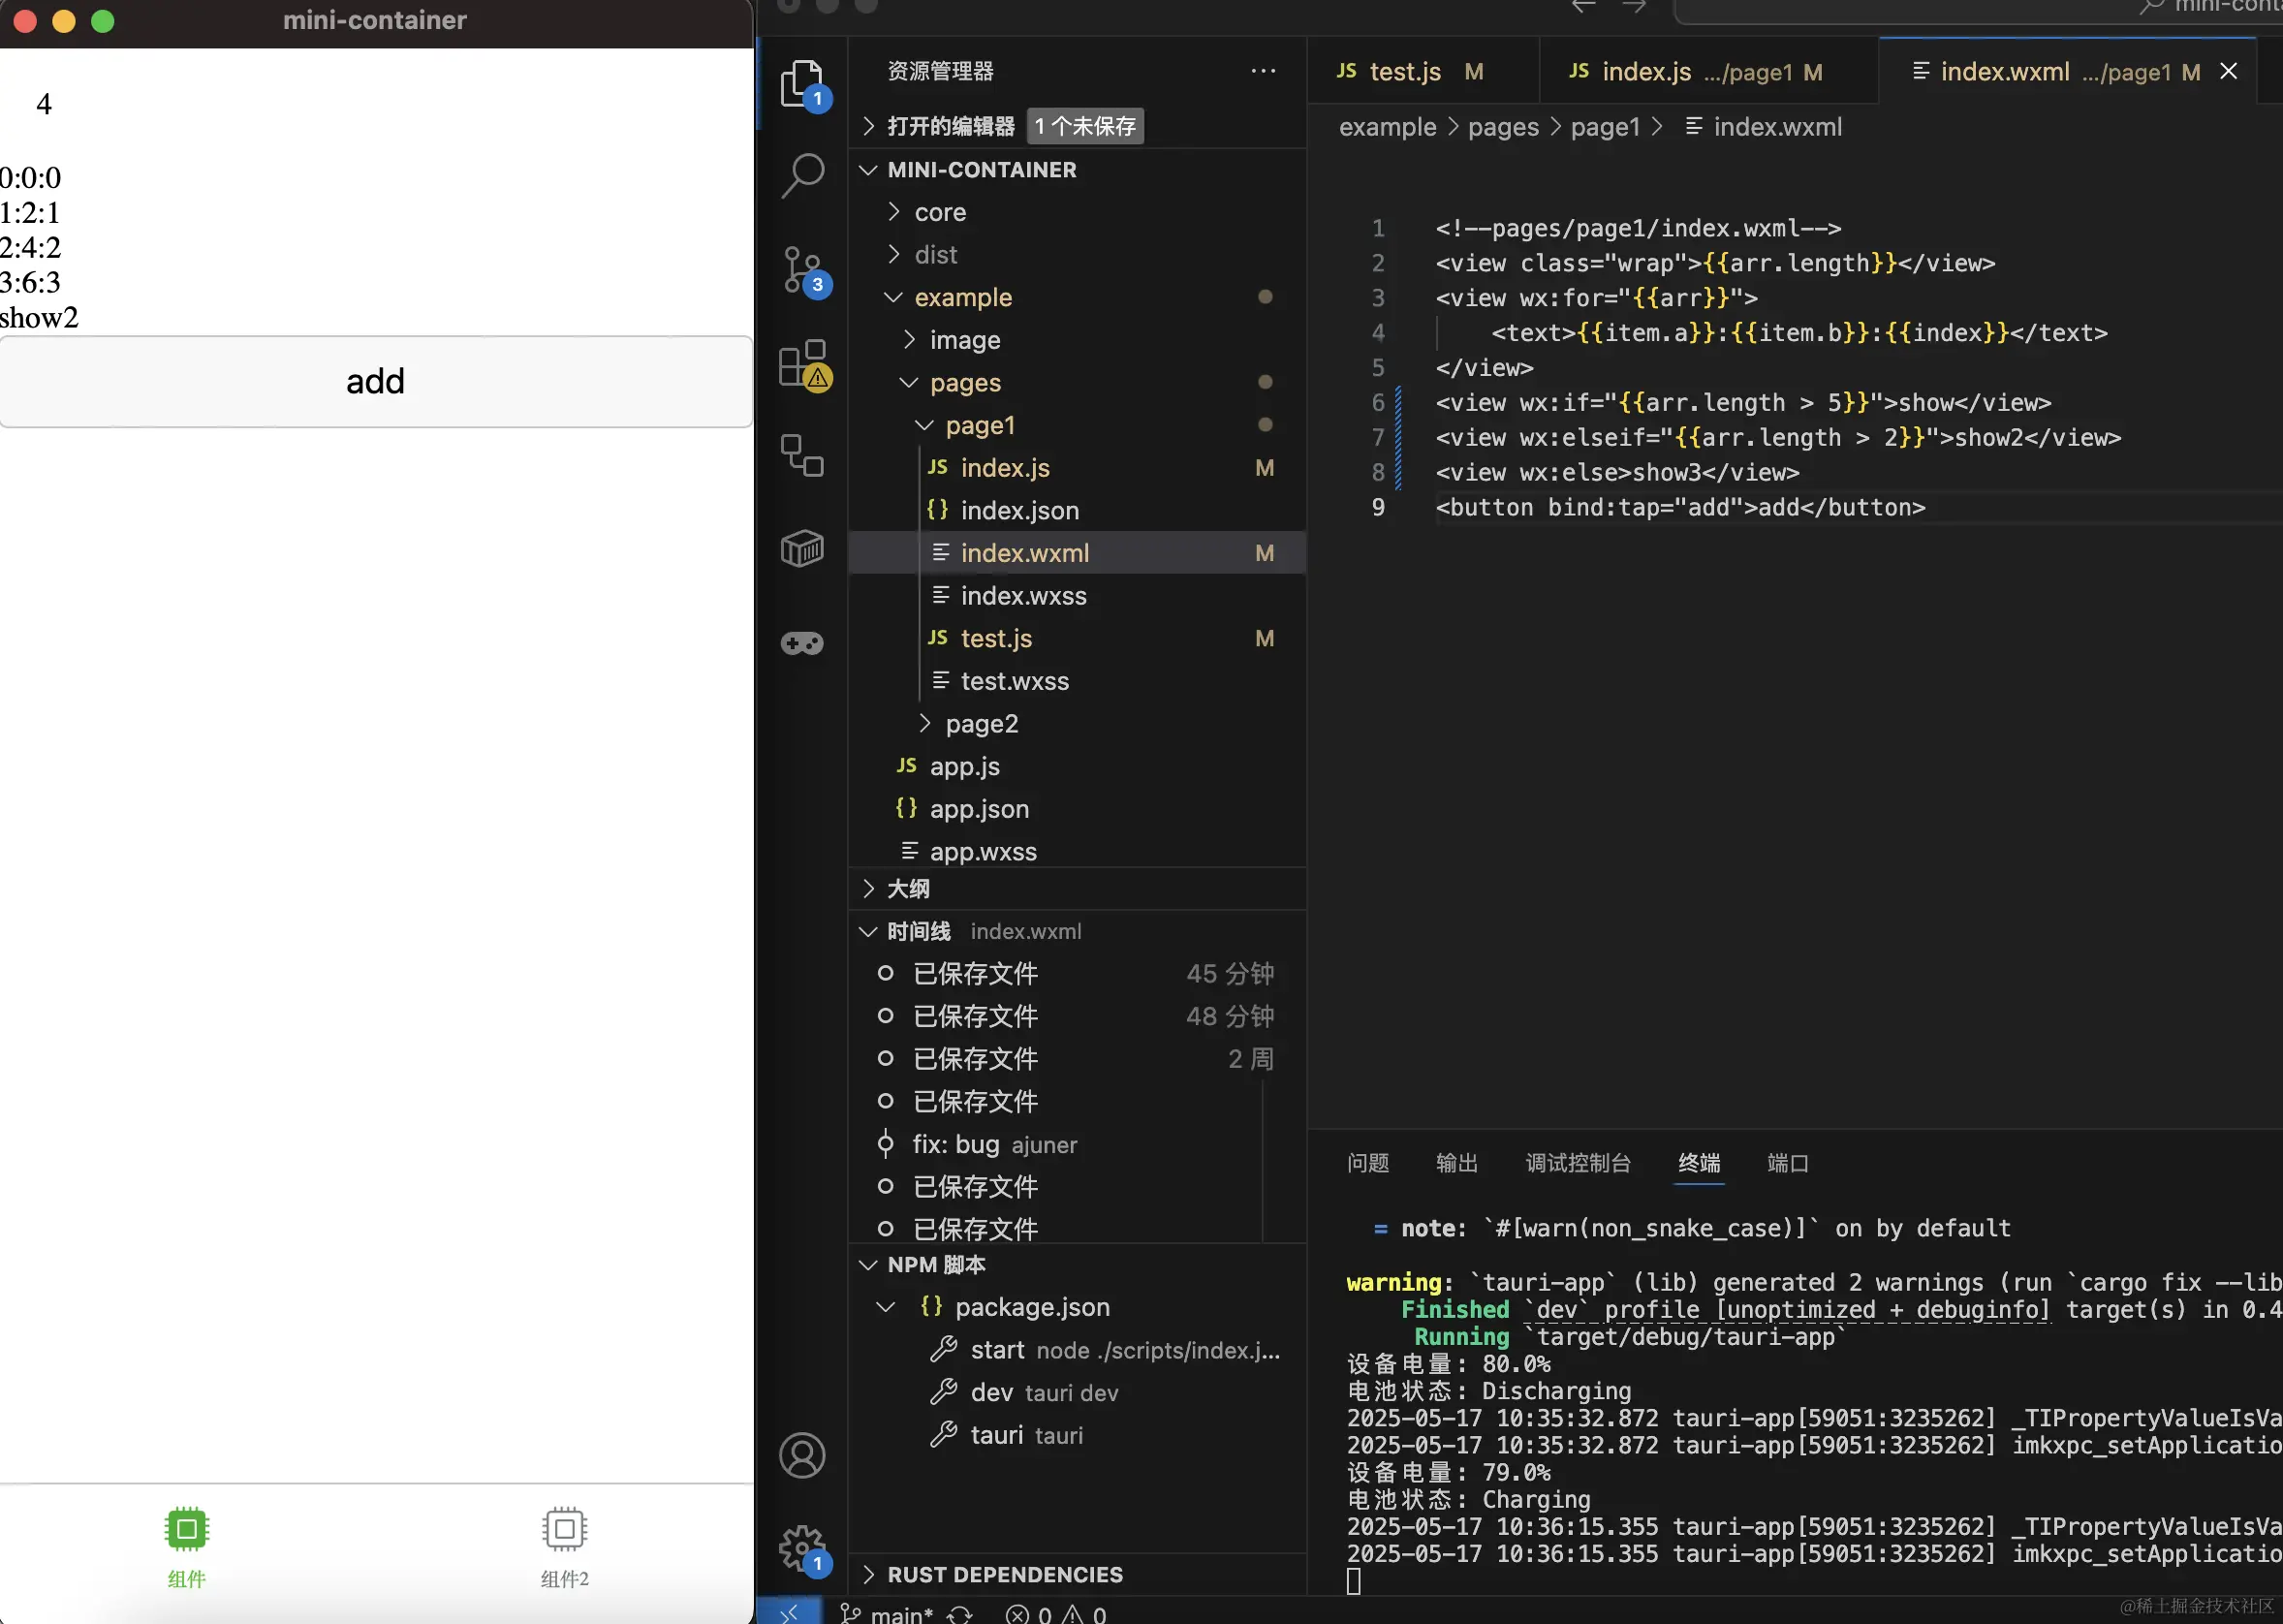This screenshot has width=2283, height=1624.
Task: Switch to the 调试控制台 panel tab
Action: coord(1577,1163)
